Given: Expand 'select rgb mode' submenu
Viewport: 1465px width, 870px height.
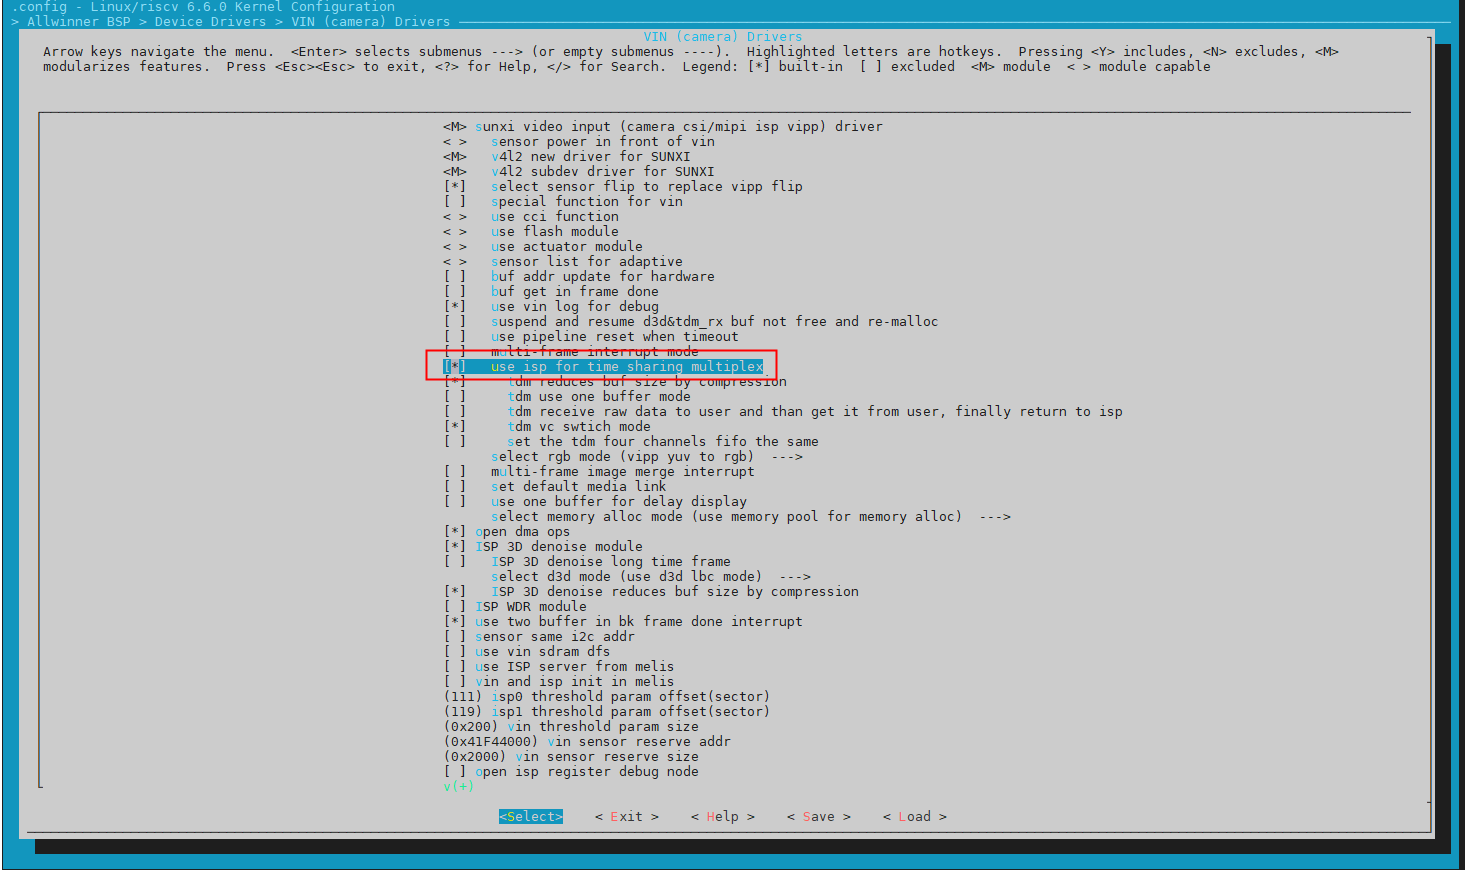Looking at the screenshot, I should (645, 457).
